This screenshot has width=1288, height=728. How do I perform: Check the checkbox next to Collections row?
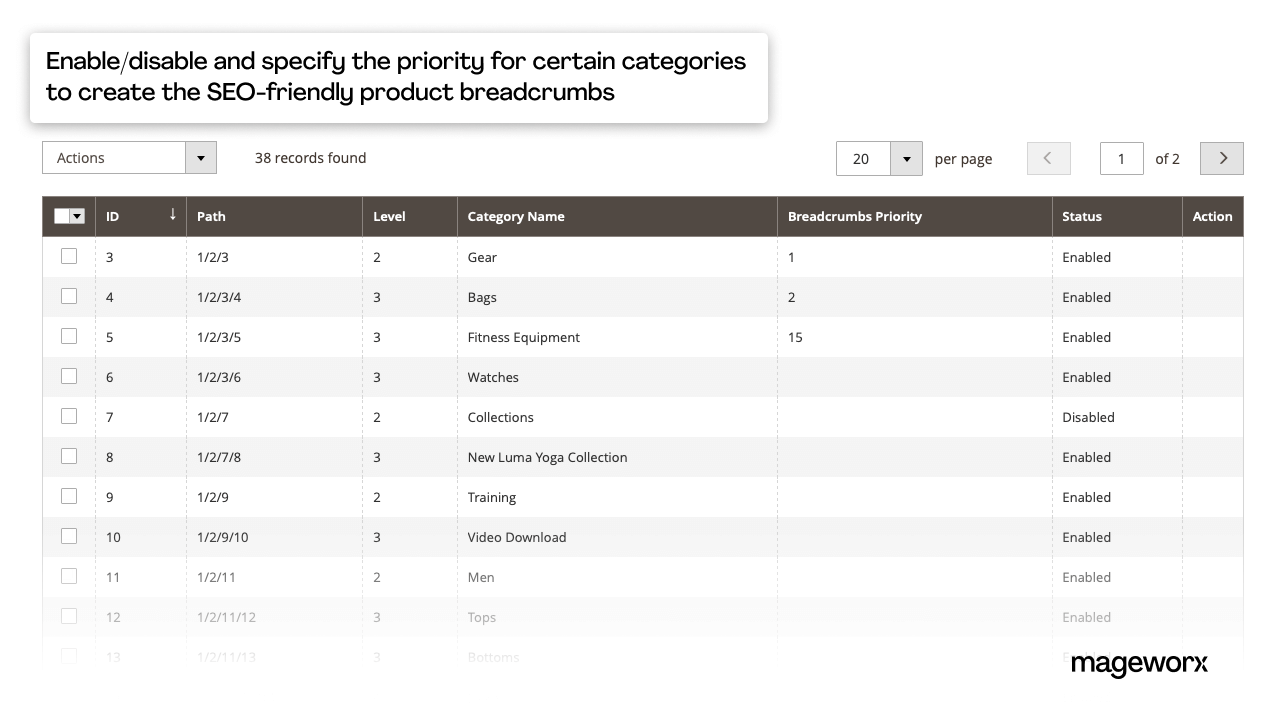point(68,416)
